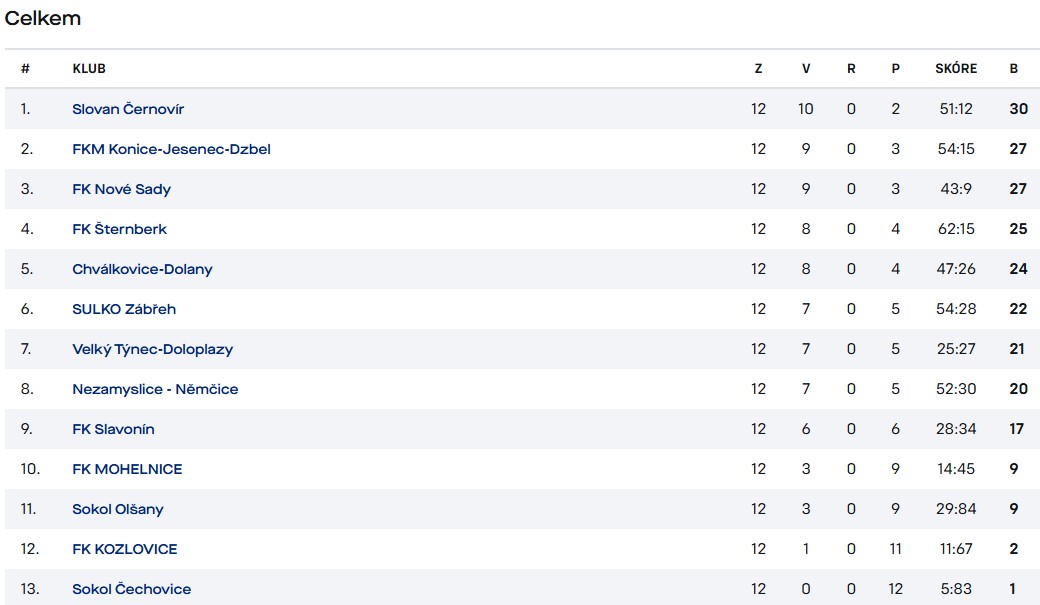The height and width of the screenshot is (605, 1040).
Task: Select the Chválkovice-Dolany club link
Action: [x=143, y=269]
